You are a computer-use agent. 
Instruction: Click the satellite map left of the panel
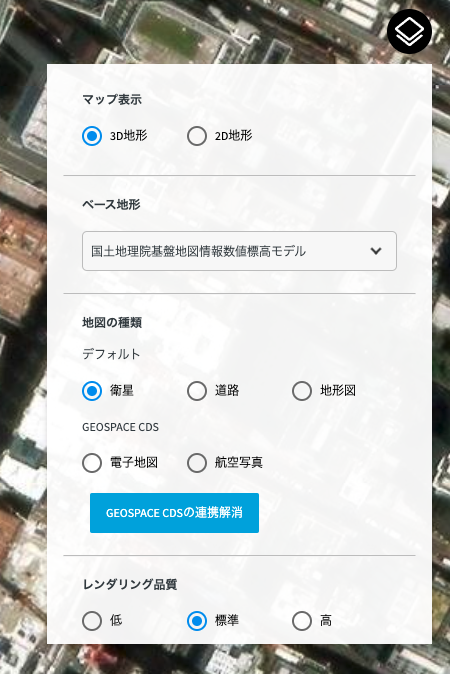23,344
